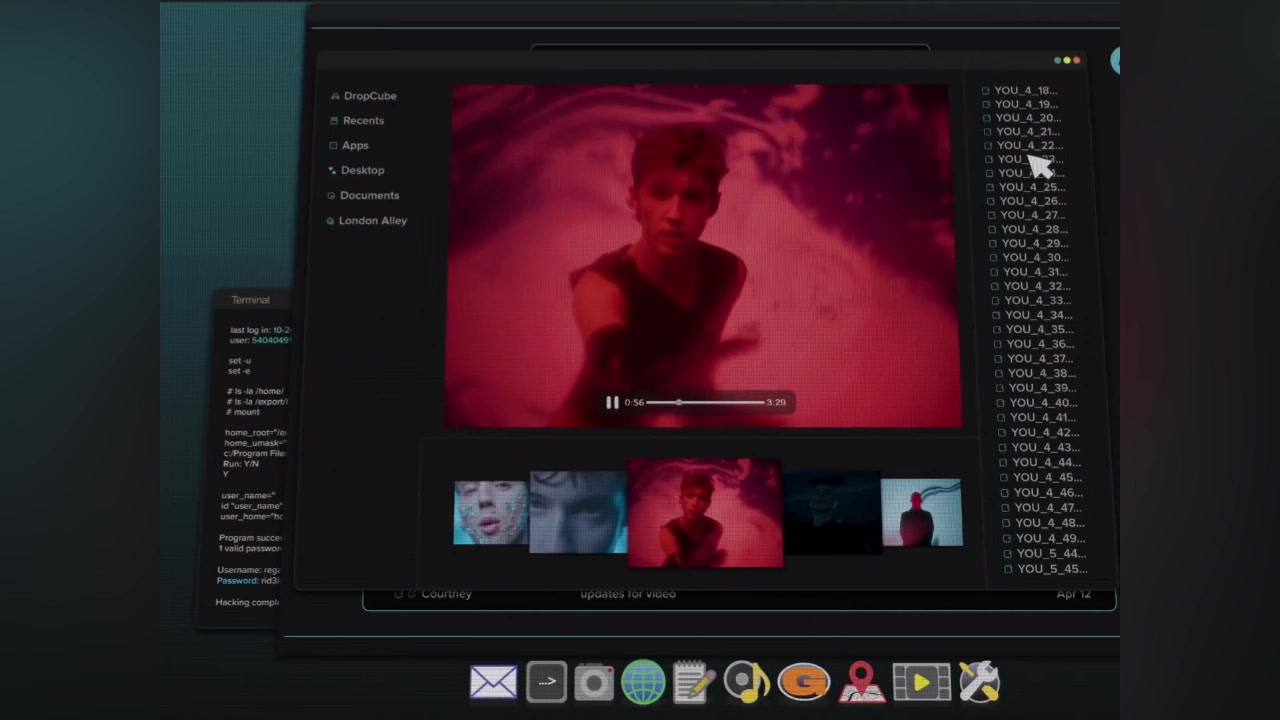Viewport: 1280px width, 720px height.
Task: Open the globe web browser icon
Action: click(643, 683)
